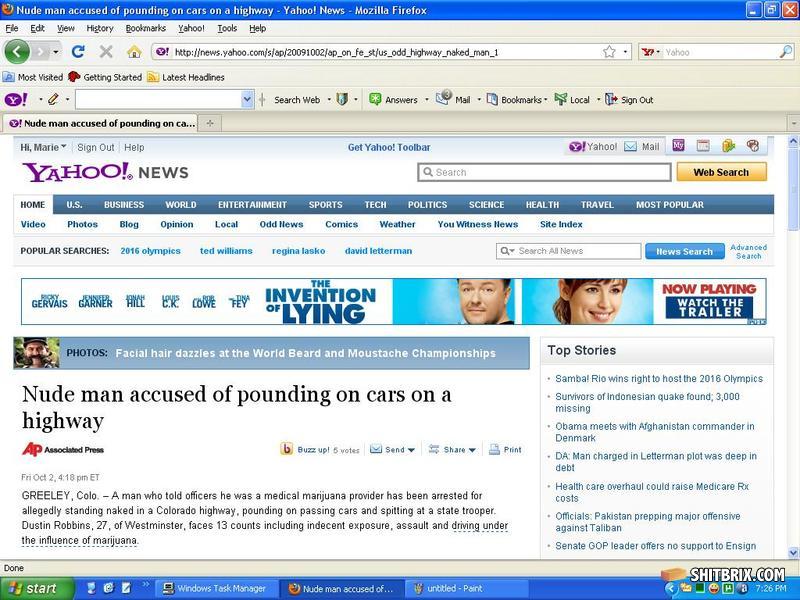Open the address bar bookmark dropdown arrow

click(x=625, y=52)
